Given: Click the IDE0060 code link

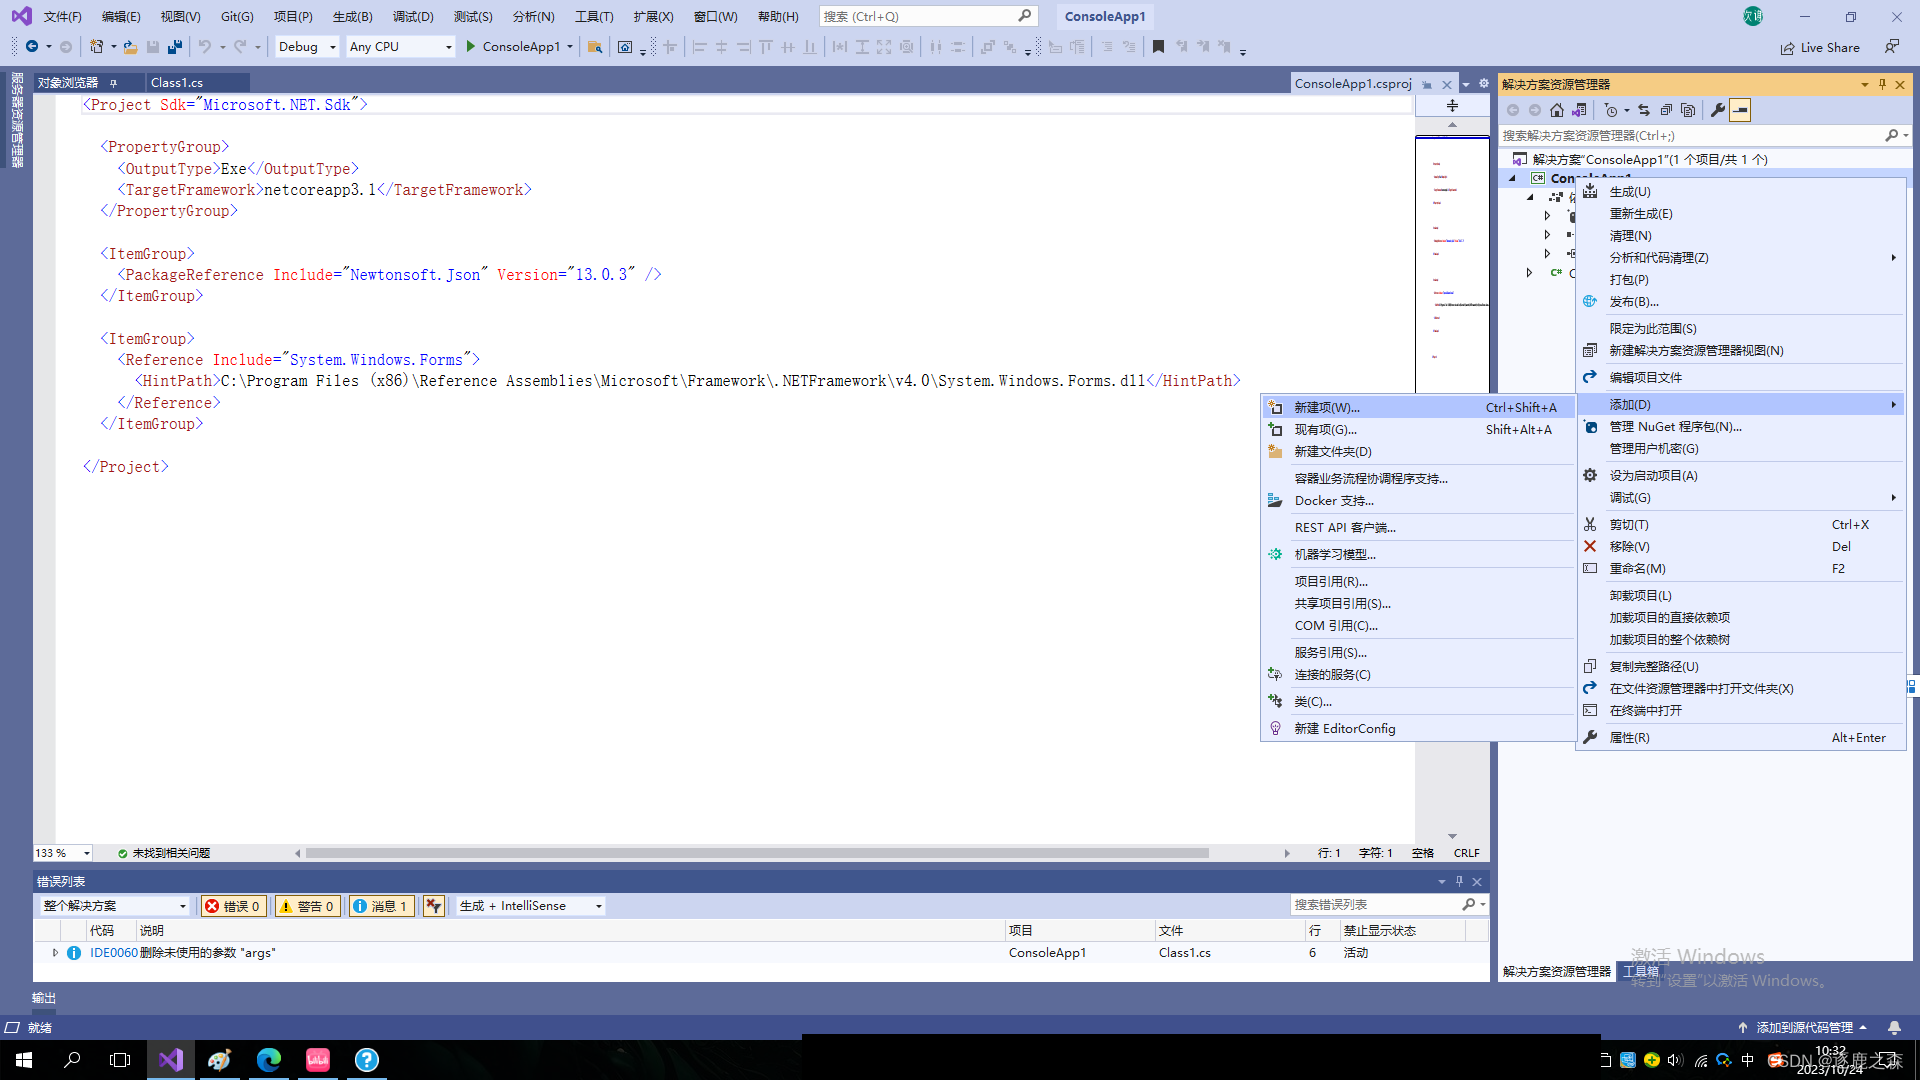Looking at the screenshot, I should (114, 953).
